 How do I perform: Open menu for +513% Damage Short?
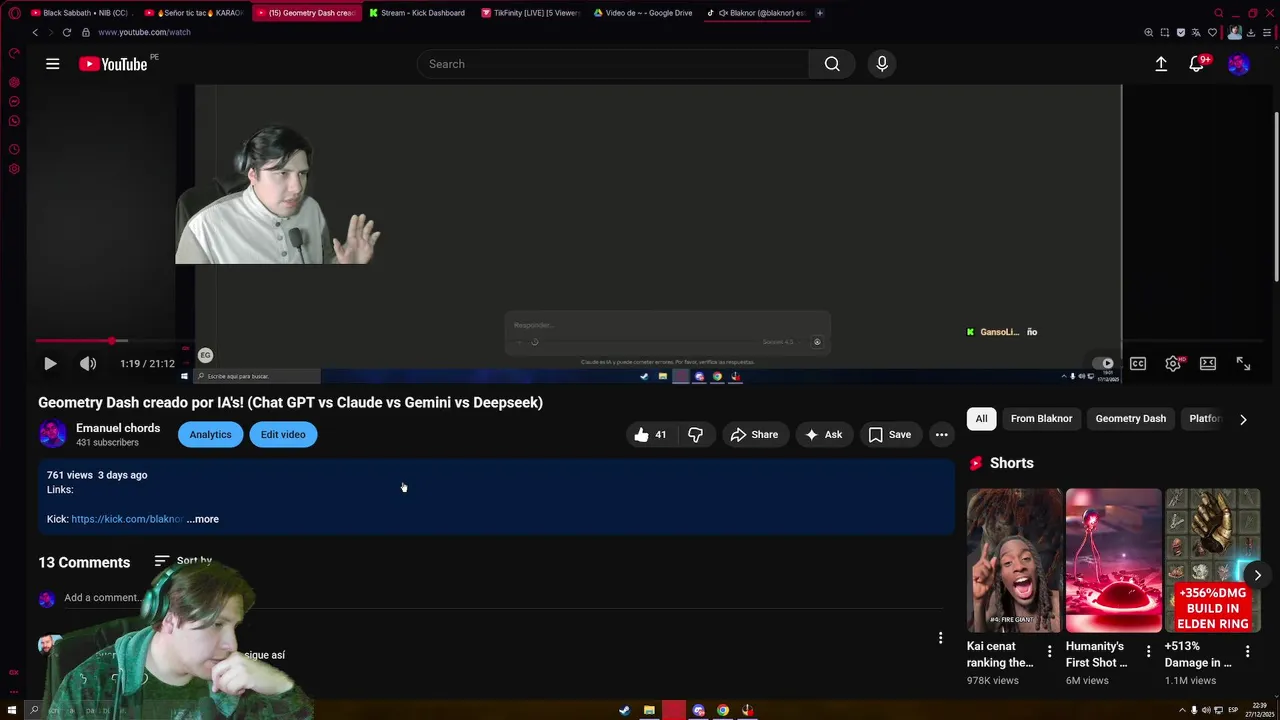1247,652
